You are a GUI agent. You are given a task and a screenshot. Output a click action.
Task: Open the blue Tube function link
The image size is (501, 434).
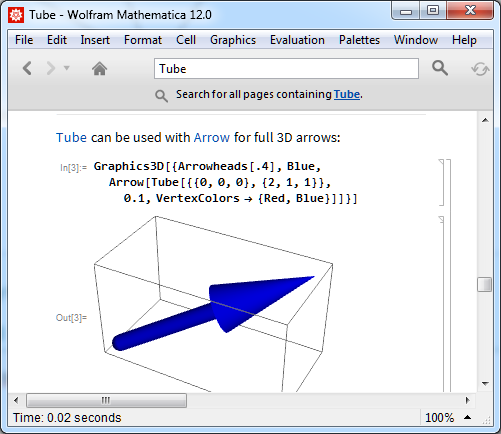[x=71, y=137]
